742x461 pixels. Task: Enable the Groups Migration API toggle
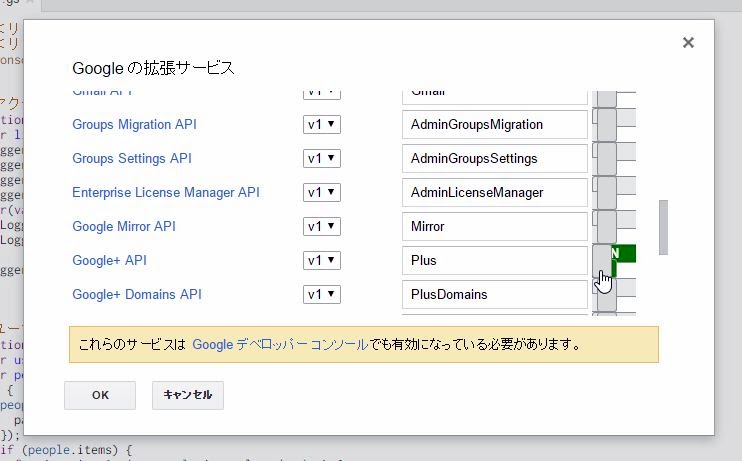tap(614, 125)
